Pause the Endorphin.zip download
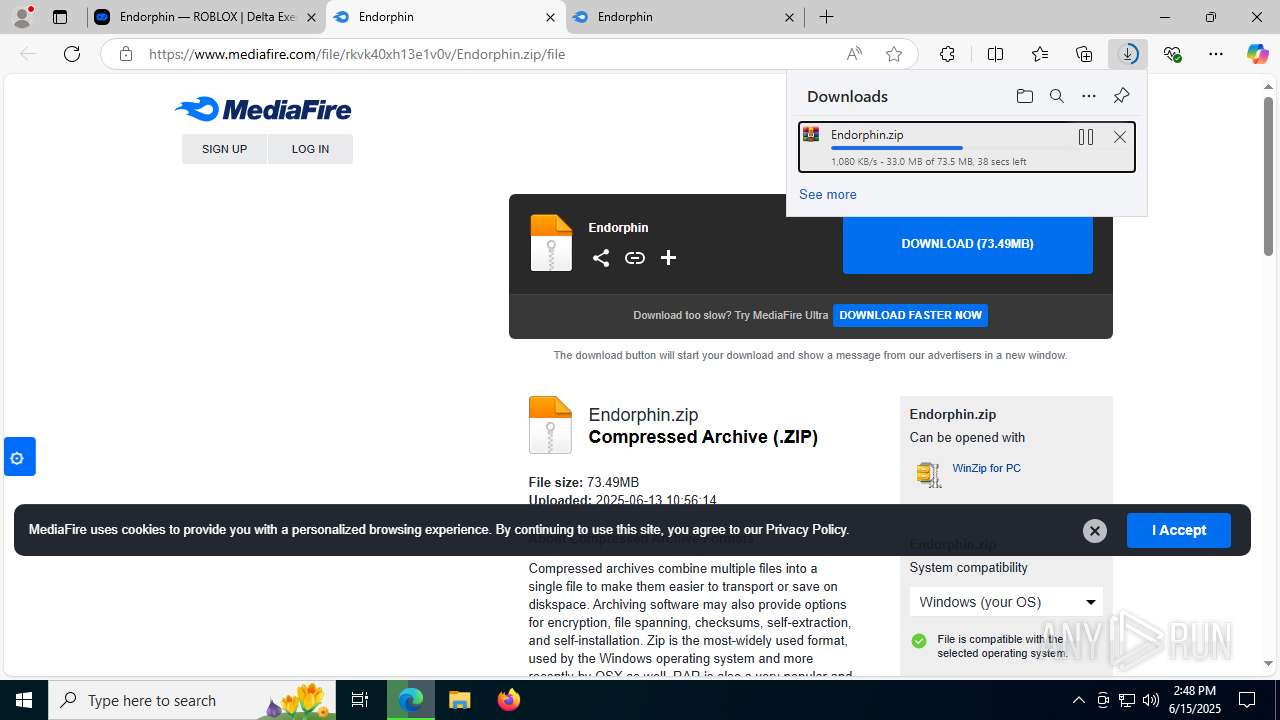This screenshot has height=720, width=1280. 1086,137
